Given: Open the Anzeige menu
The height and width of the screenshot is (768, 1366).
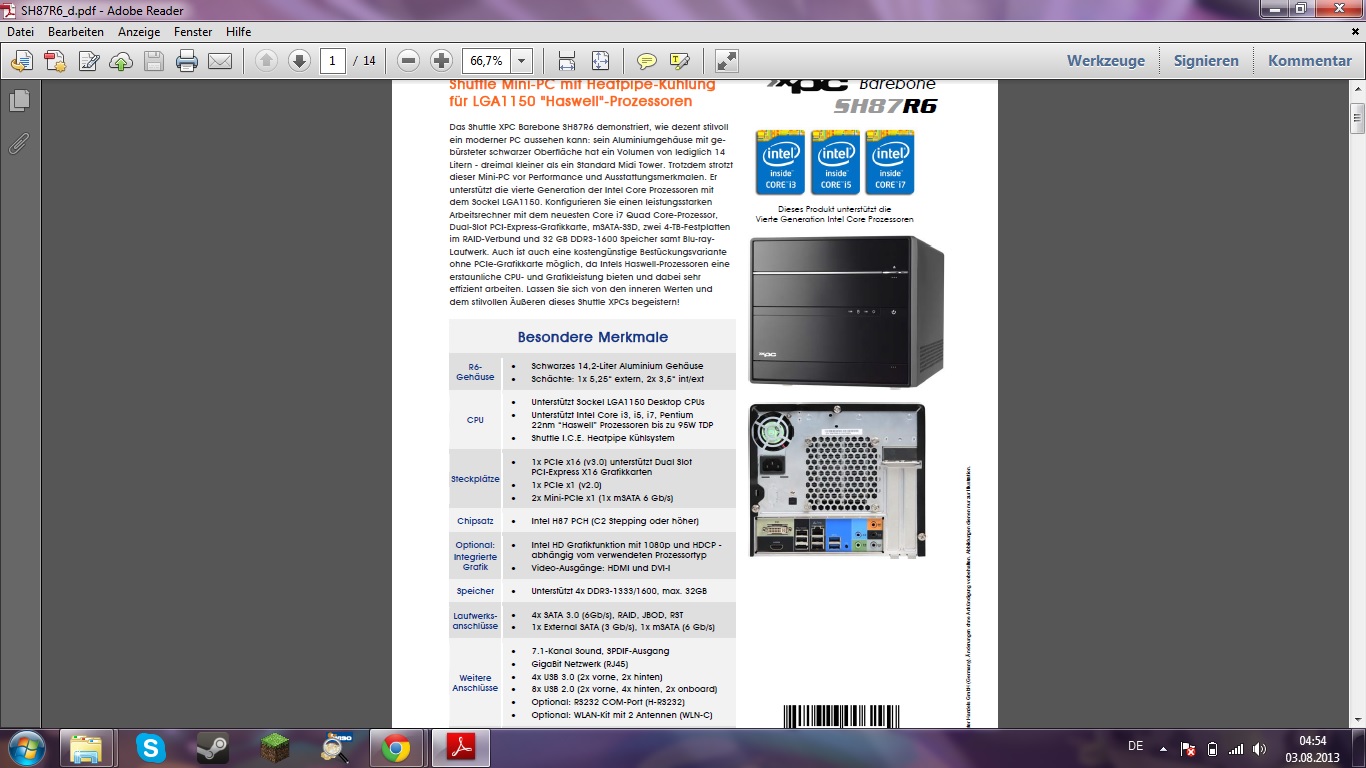Looking at the screenshot, I should [x=139, y=32].
